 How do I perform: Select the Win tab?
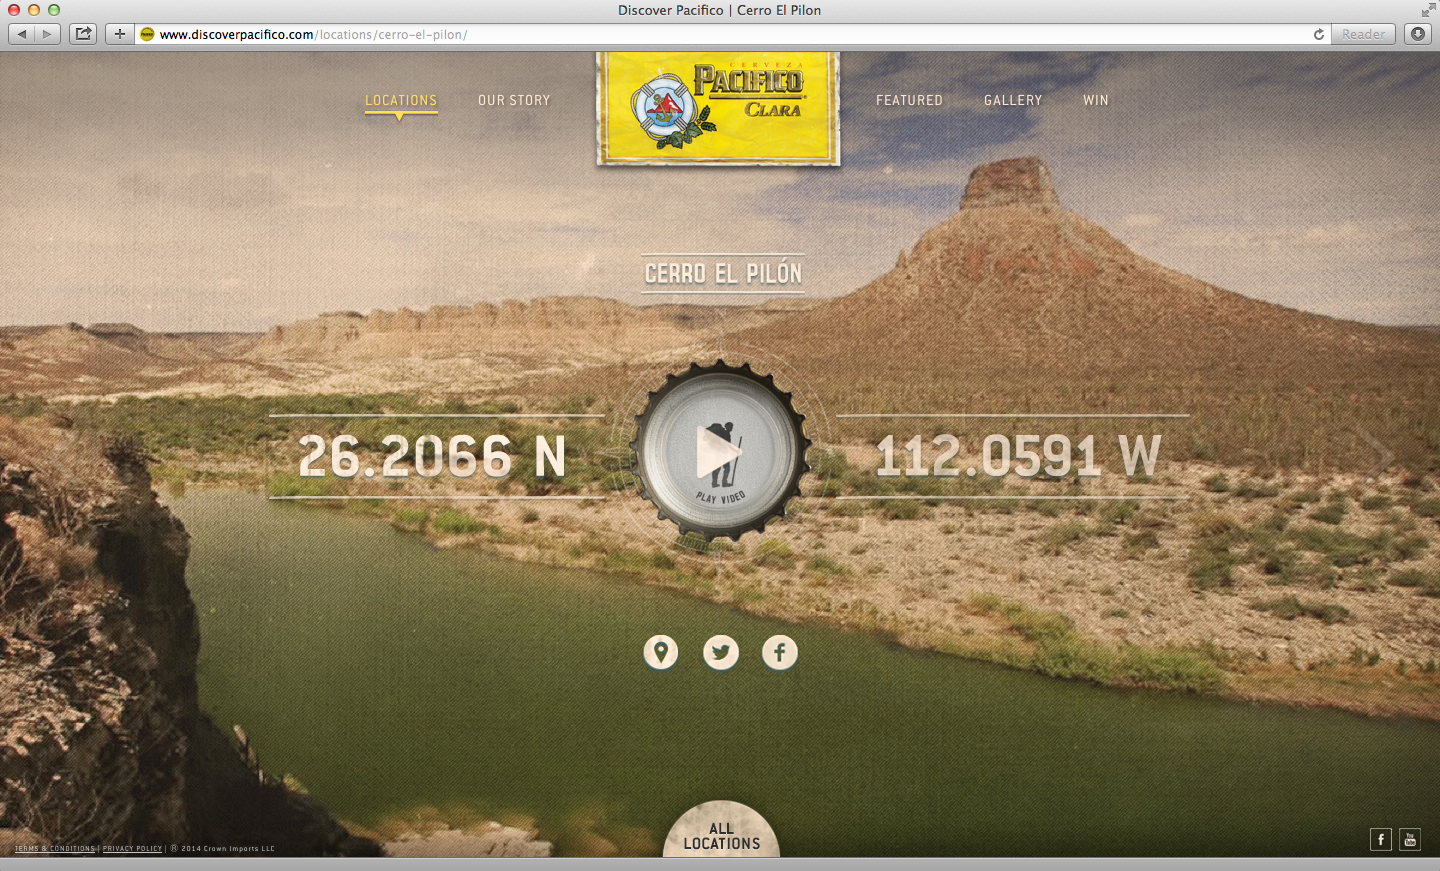(1095, 100)
